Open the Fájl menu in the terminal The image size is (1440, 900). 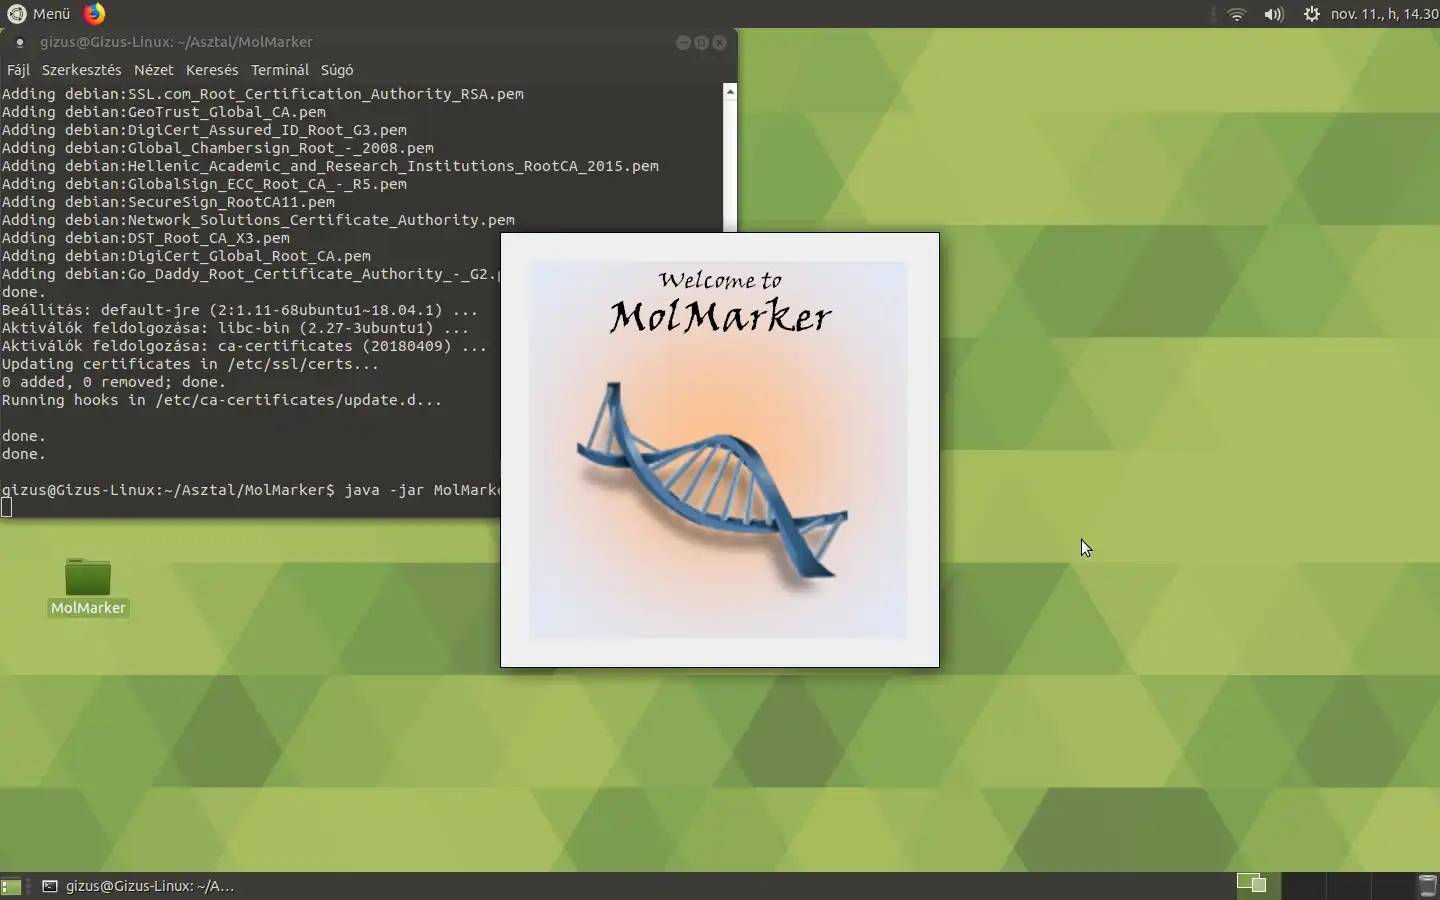(18, 70)
